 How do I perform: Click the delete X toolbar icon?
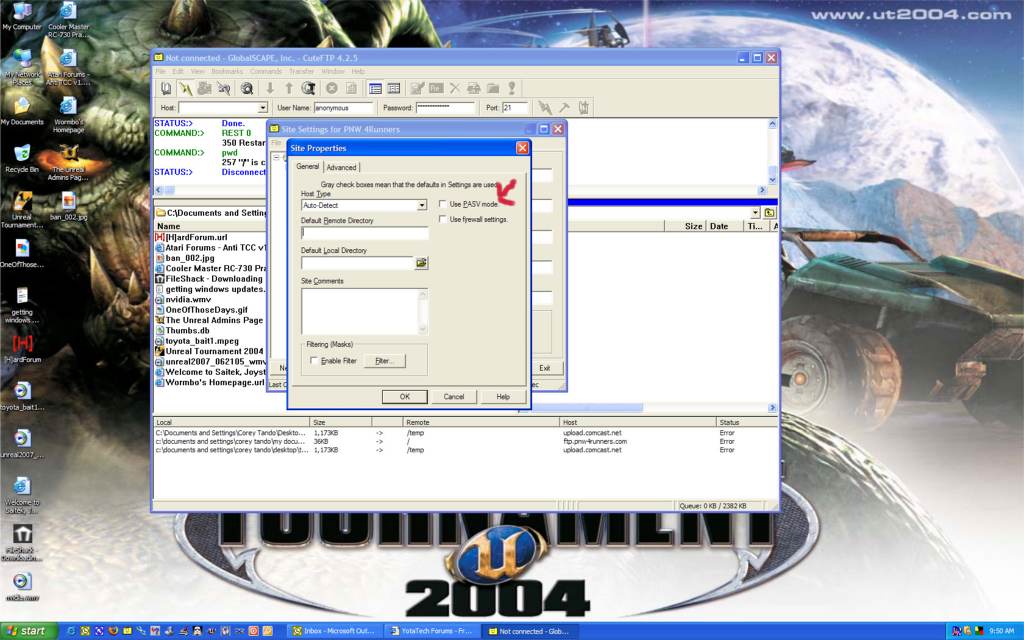(x=455, y=88)
